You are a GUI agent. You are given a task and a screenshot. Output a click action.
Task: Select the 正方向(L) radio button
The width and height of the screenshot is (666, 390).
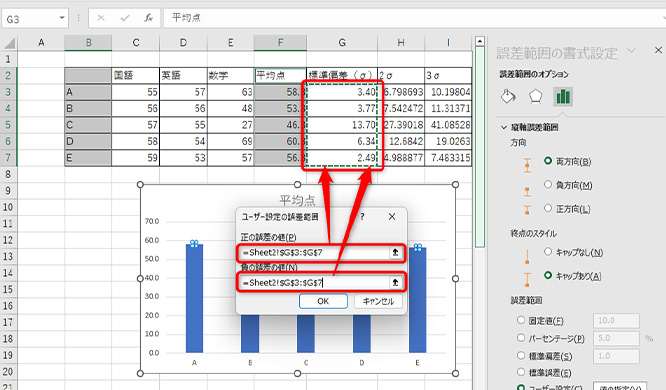tap(548, 208)
